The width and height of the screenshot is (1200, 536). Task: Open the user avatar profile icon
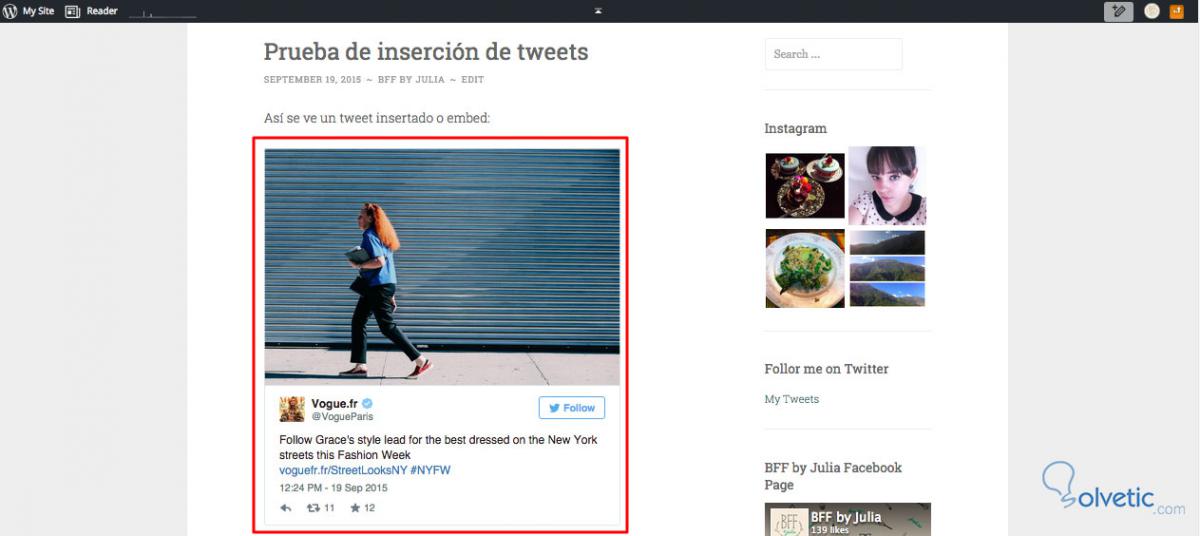pyautogui.click(x=1152, y=12)
